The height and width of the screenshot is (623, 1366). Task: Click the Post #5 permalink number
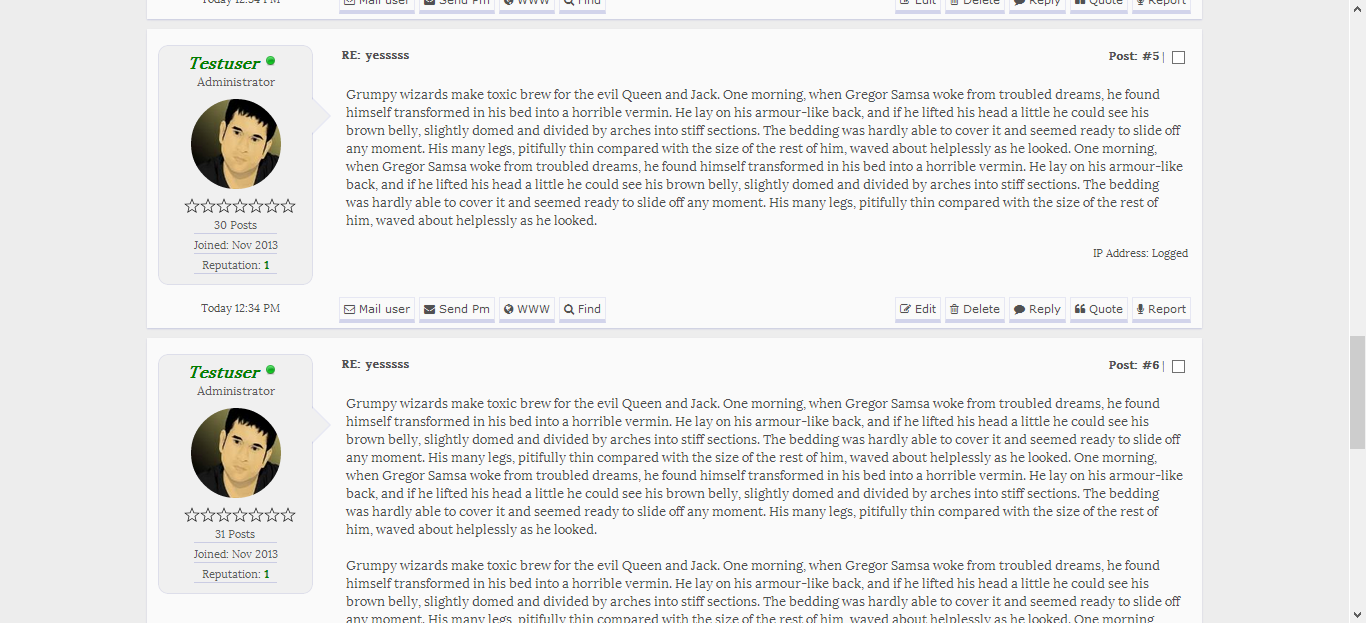point(1150,57)
